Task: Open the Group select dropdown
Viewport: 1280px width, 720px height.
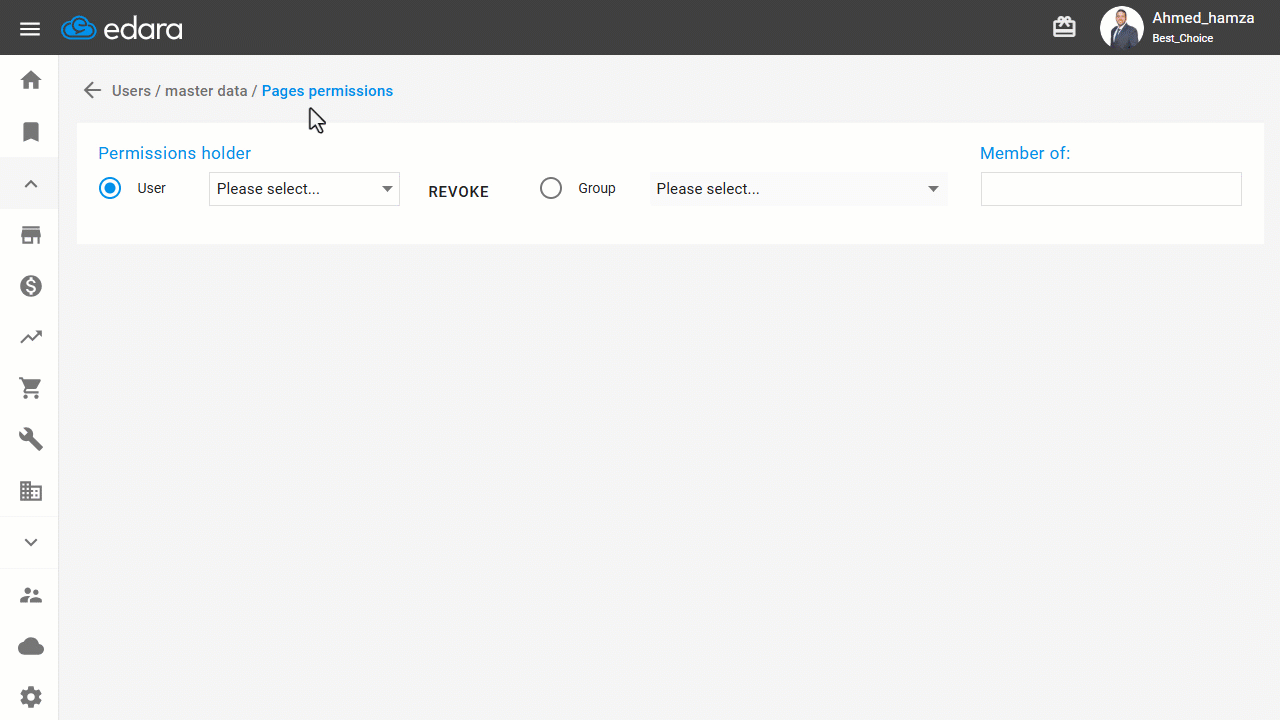Action: (799, 189)
